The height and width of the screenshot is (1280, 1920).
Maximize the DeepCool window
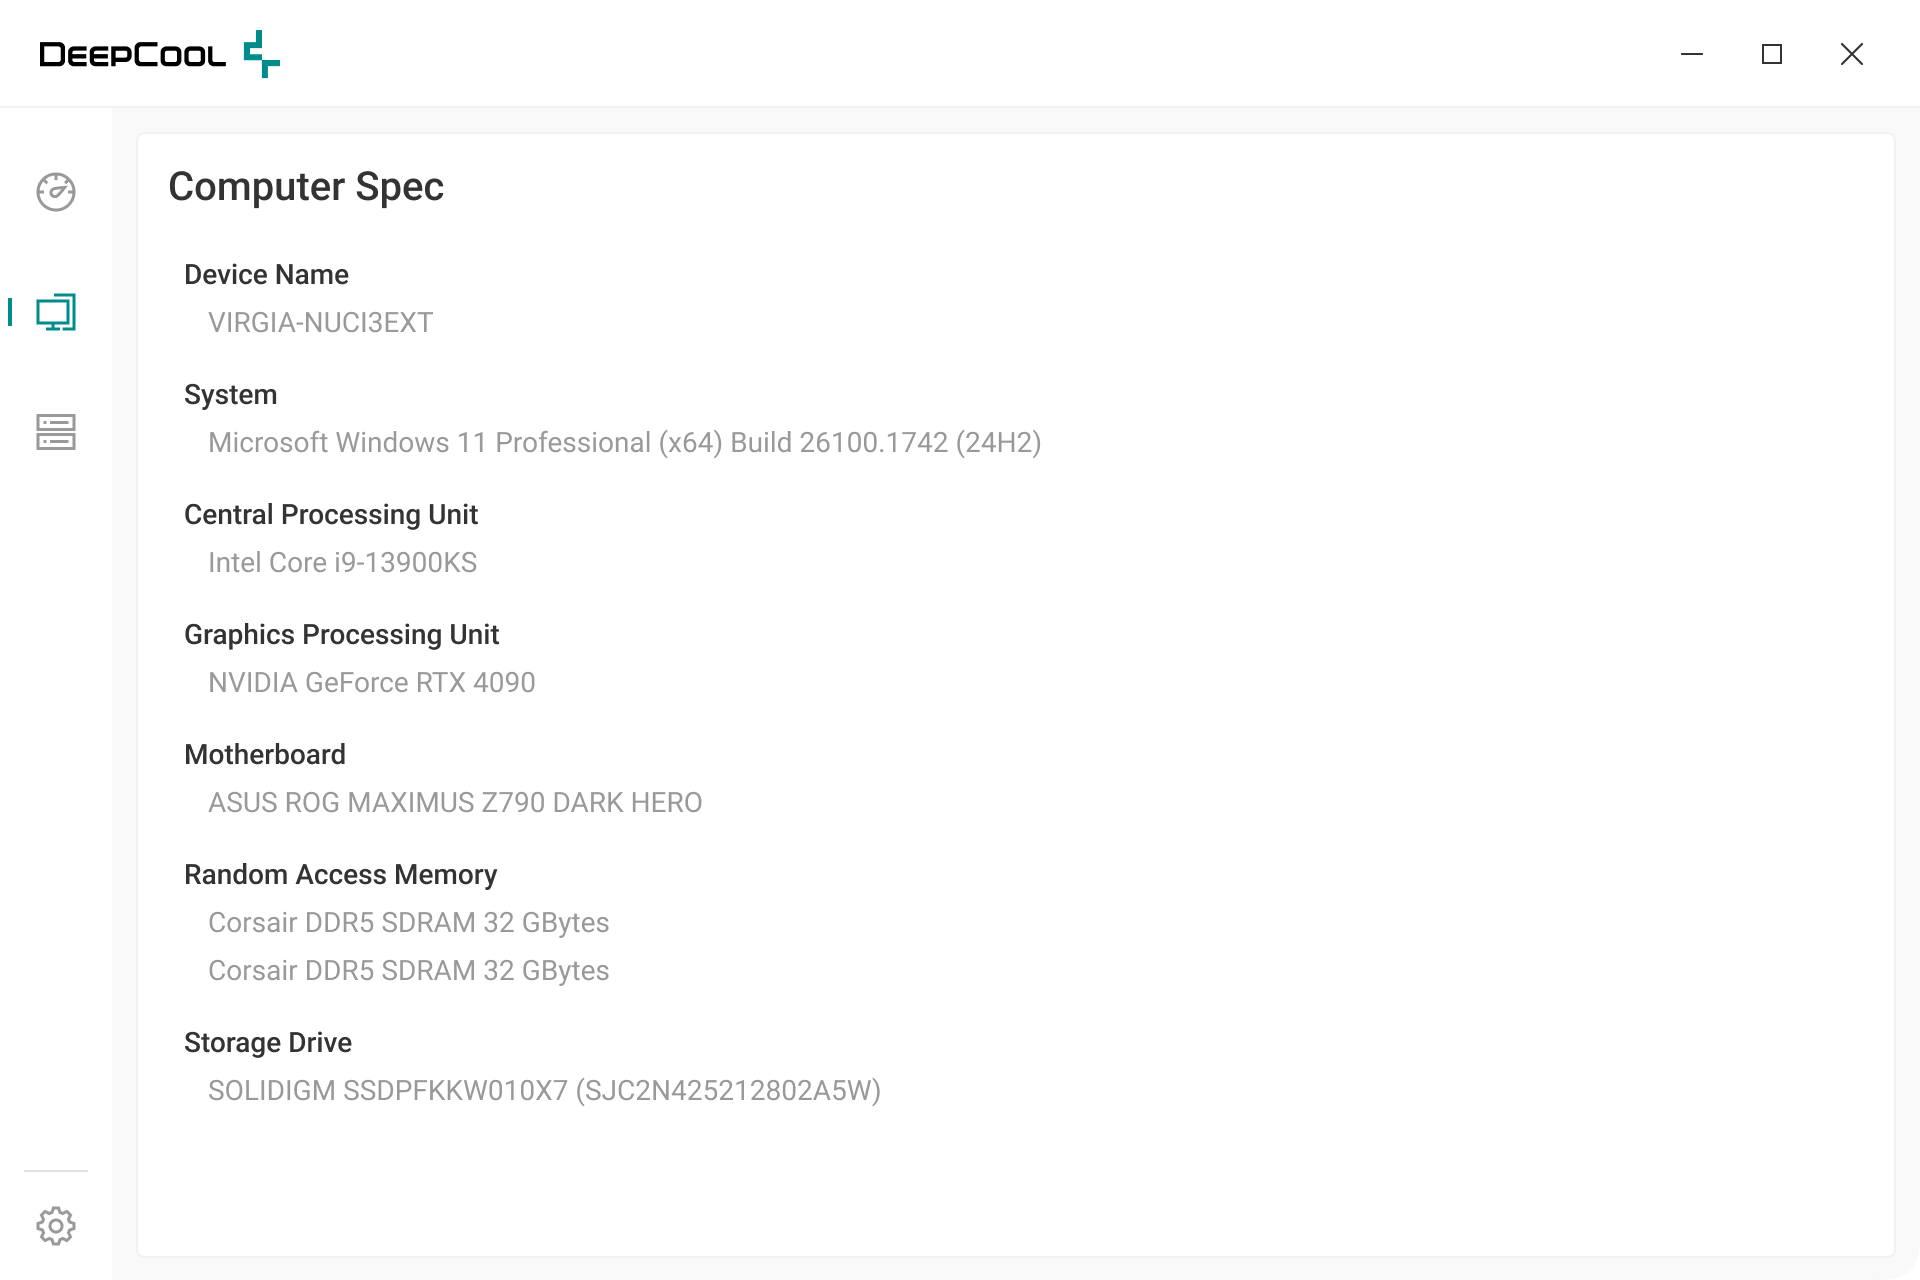tap(1772, 54)
